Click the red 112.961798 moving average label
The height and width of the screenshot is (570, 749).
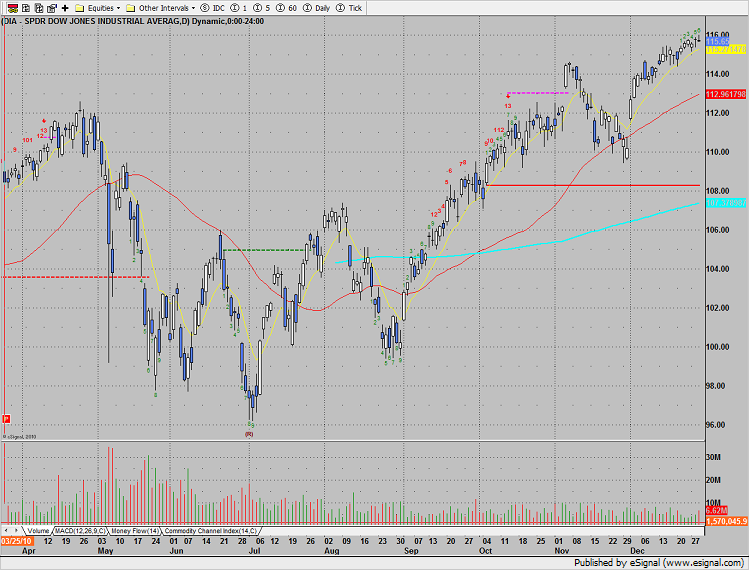pyautogui.click(x=726, y=94)
